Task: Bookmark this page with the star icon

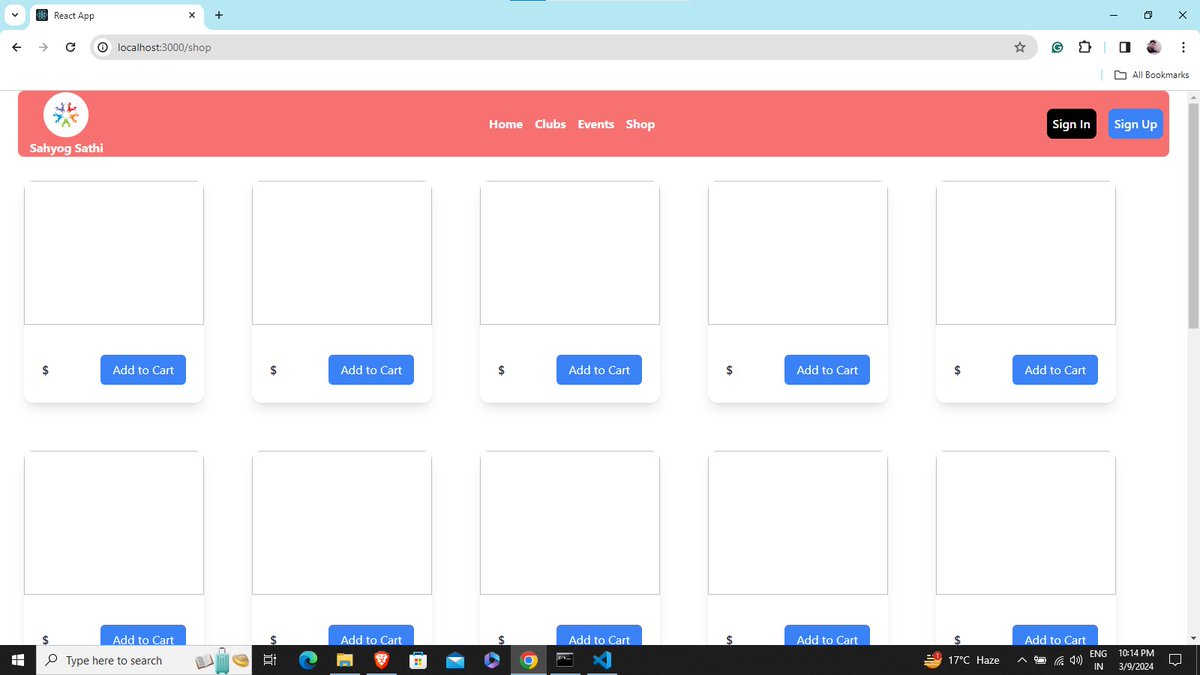Action: click(x=1020, y=47)
